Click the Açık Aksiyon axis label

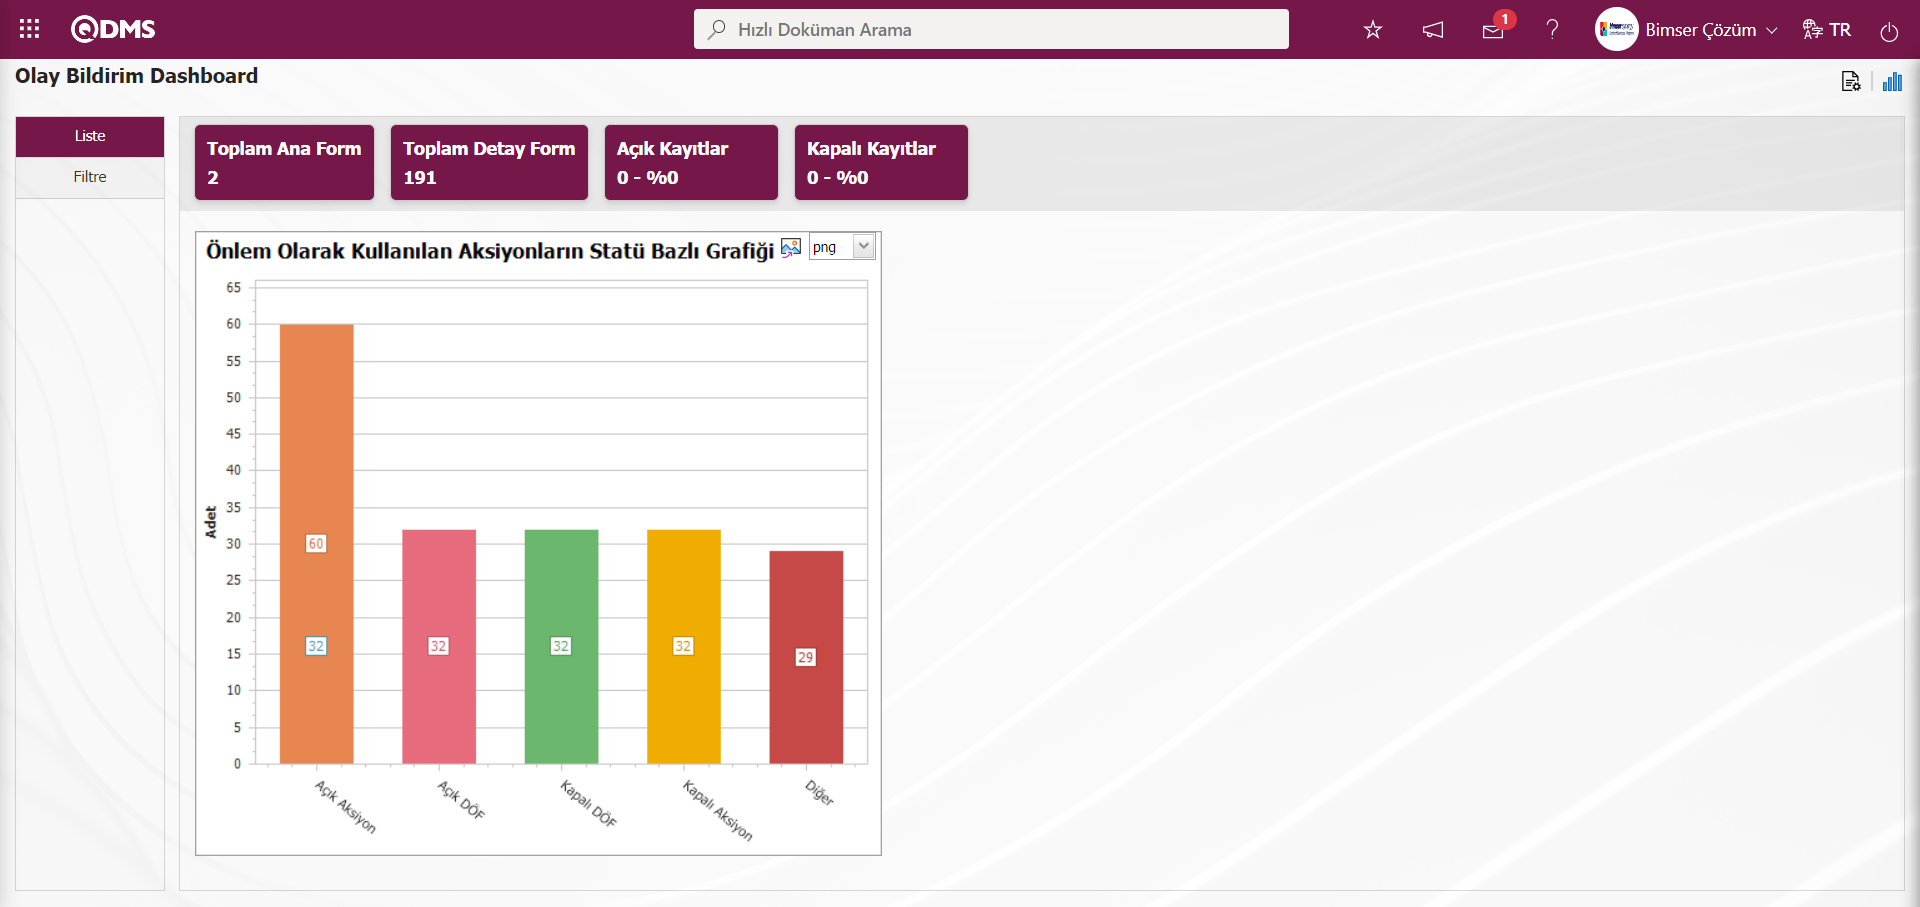tap(346, 807)
